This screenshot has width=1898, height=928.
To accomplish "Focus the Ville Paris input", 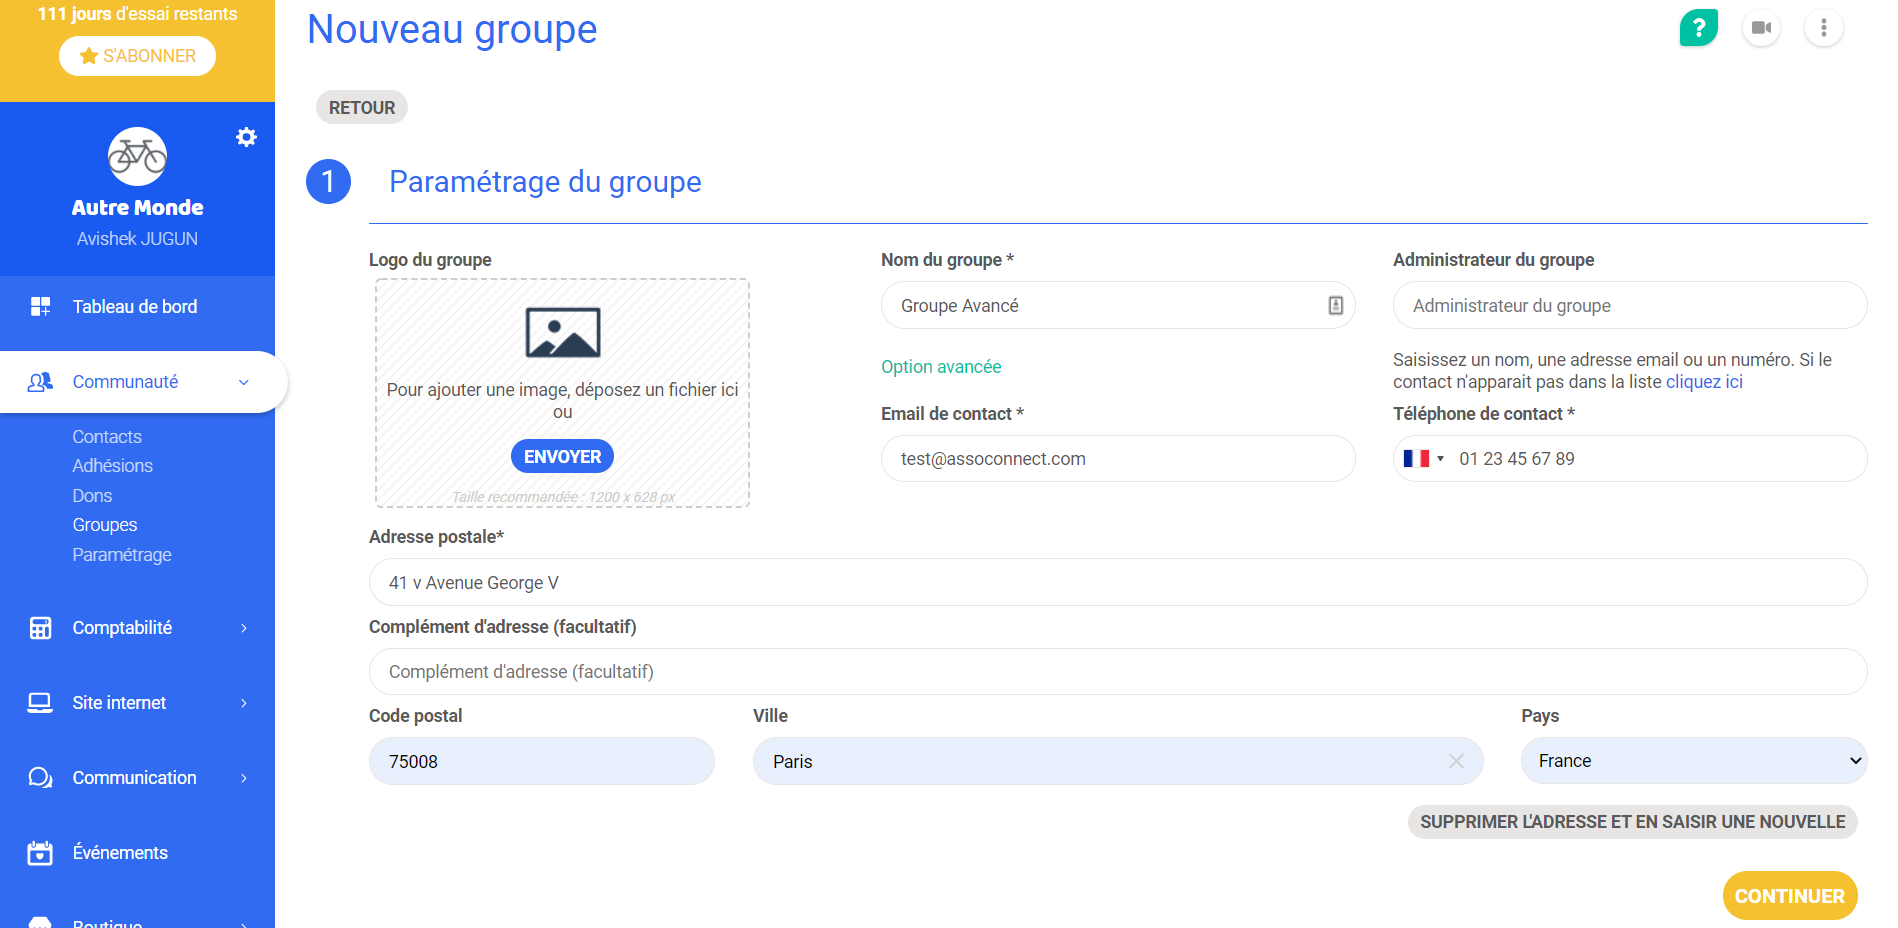I will (x=1118, y=761).
